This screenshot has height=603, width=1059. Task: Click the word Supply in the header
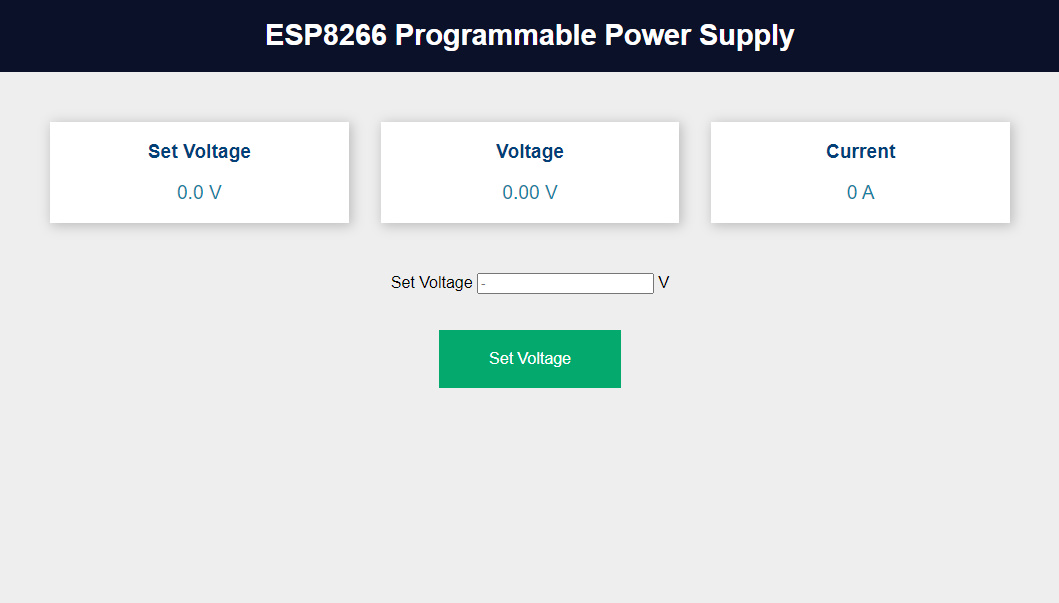click(746, 36)
